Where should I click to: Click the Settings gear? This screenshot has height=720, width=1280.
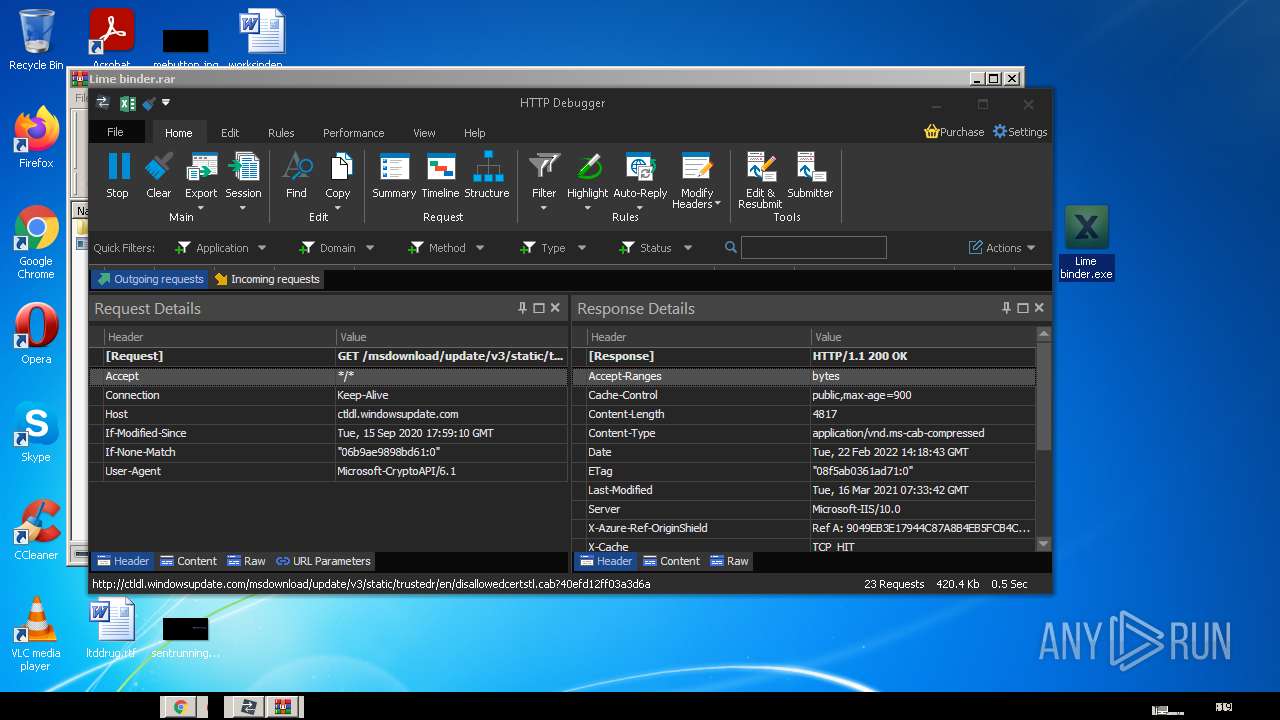coord(1000,131)
